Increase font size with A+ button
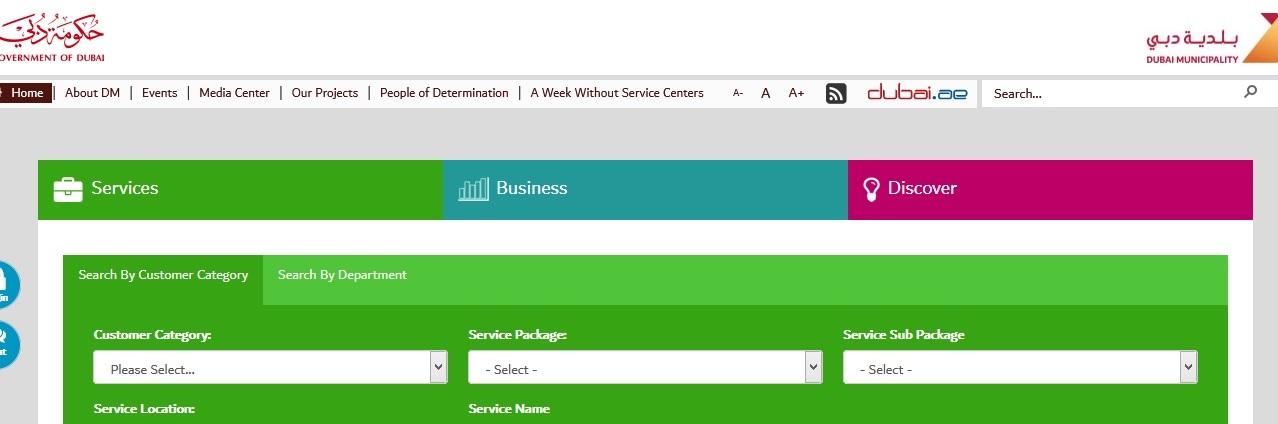 [x=796, y=93]
